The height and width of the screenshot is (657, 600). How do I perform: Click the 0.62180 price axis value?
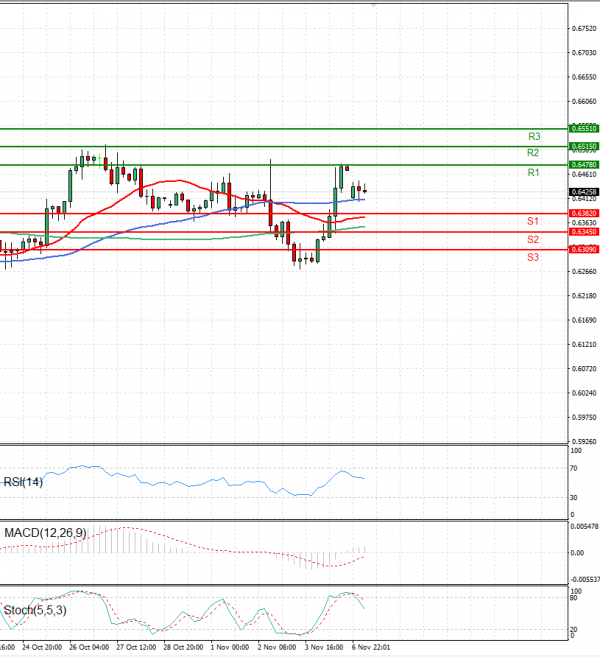[584, 296]
